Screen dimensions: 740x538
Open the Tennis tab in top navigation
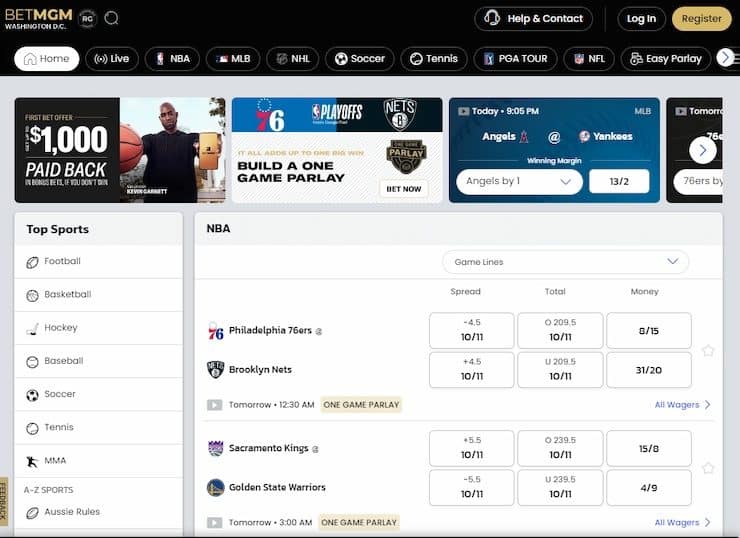(x=434, y=59)
